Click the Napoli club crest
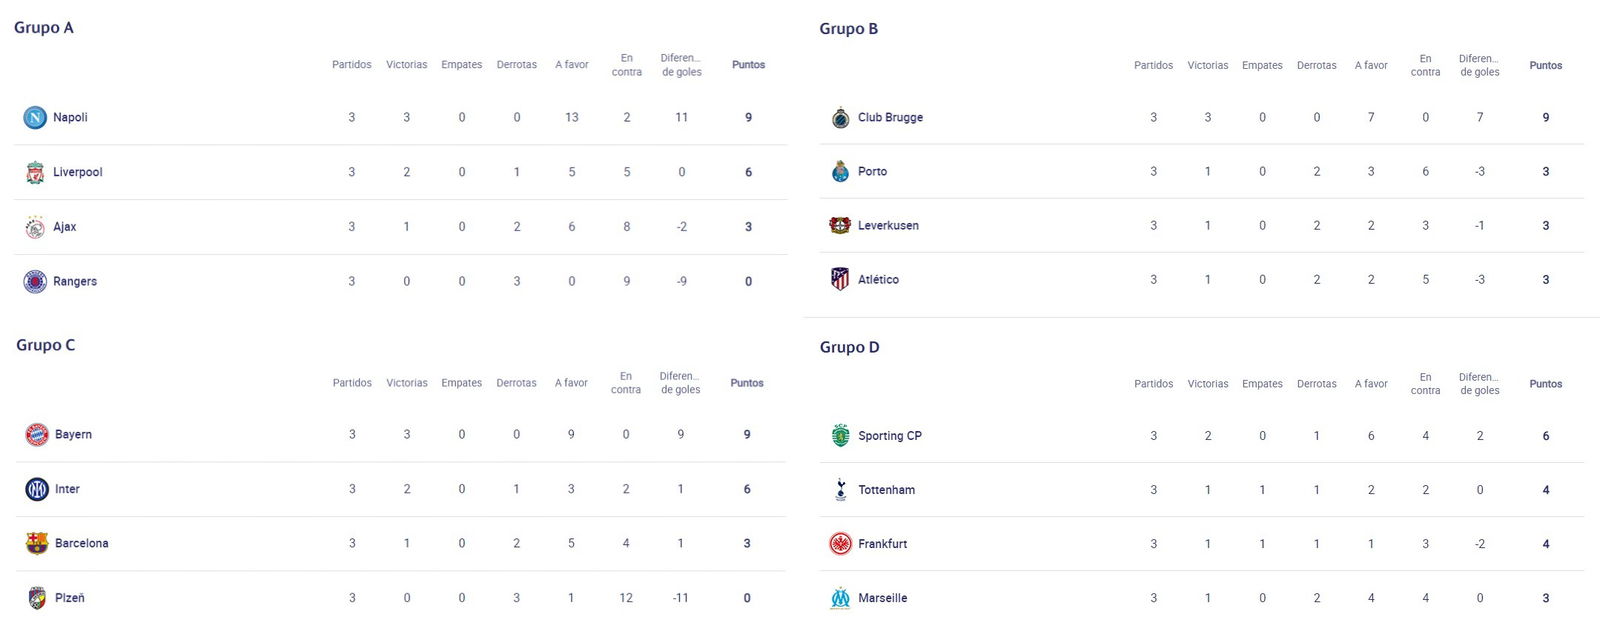1600x634 pixels. 35,118
